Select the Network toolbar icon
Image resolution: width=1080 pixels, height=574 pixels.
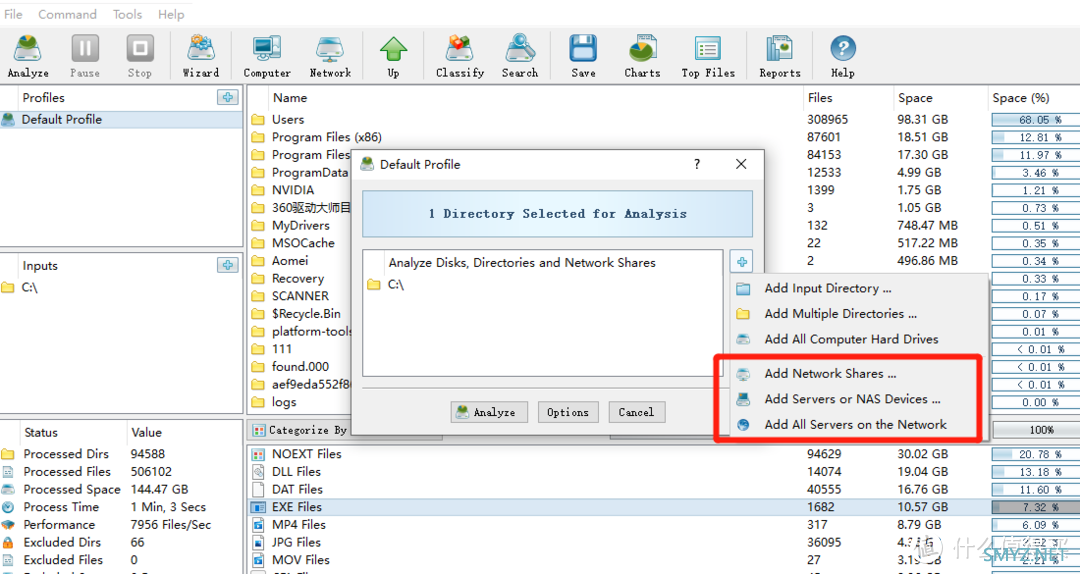pyautogui.click(x=330, y=56)
